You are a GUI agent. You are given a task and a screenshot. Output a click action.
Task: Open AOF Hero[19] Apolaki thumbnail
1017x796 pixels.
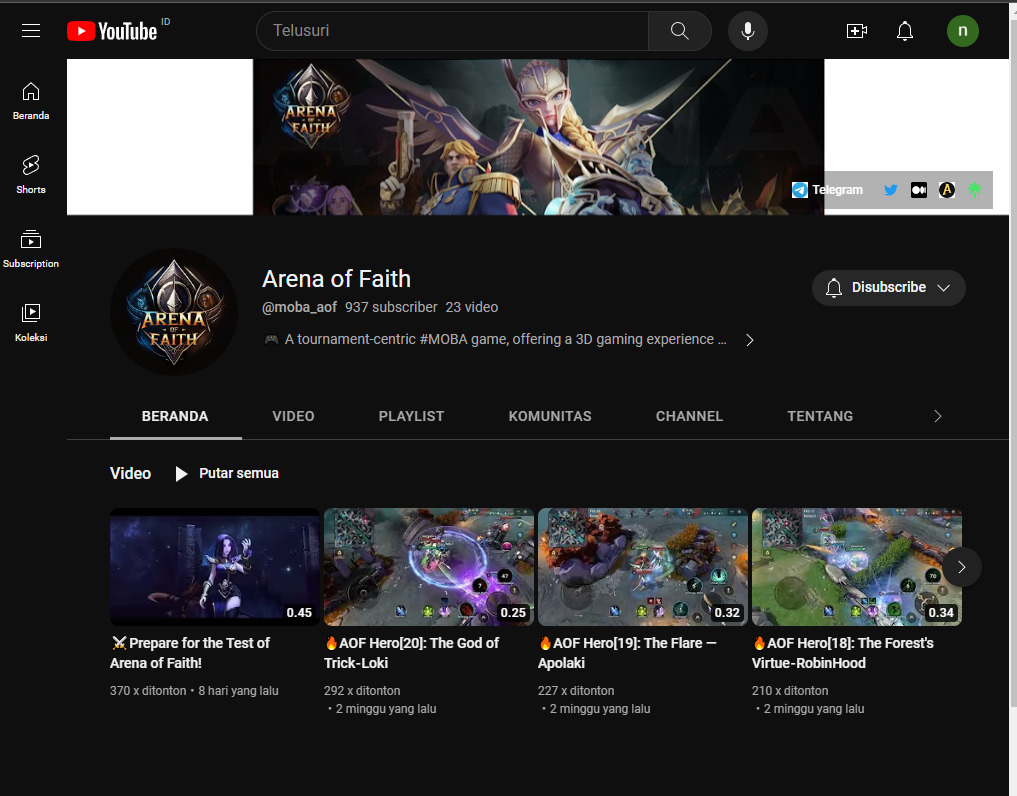point(643,567)
